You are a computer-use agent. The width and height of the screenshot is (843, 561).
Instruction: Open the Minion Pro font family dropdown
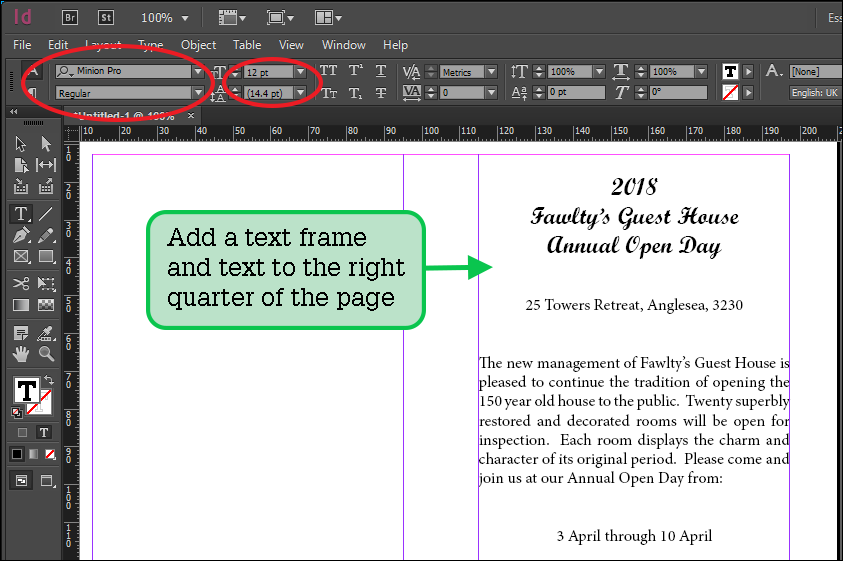click(198, 71)
